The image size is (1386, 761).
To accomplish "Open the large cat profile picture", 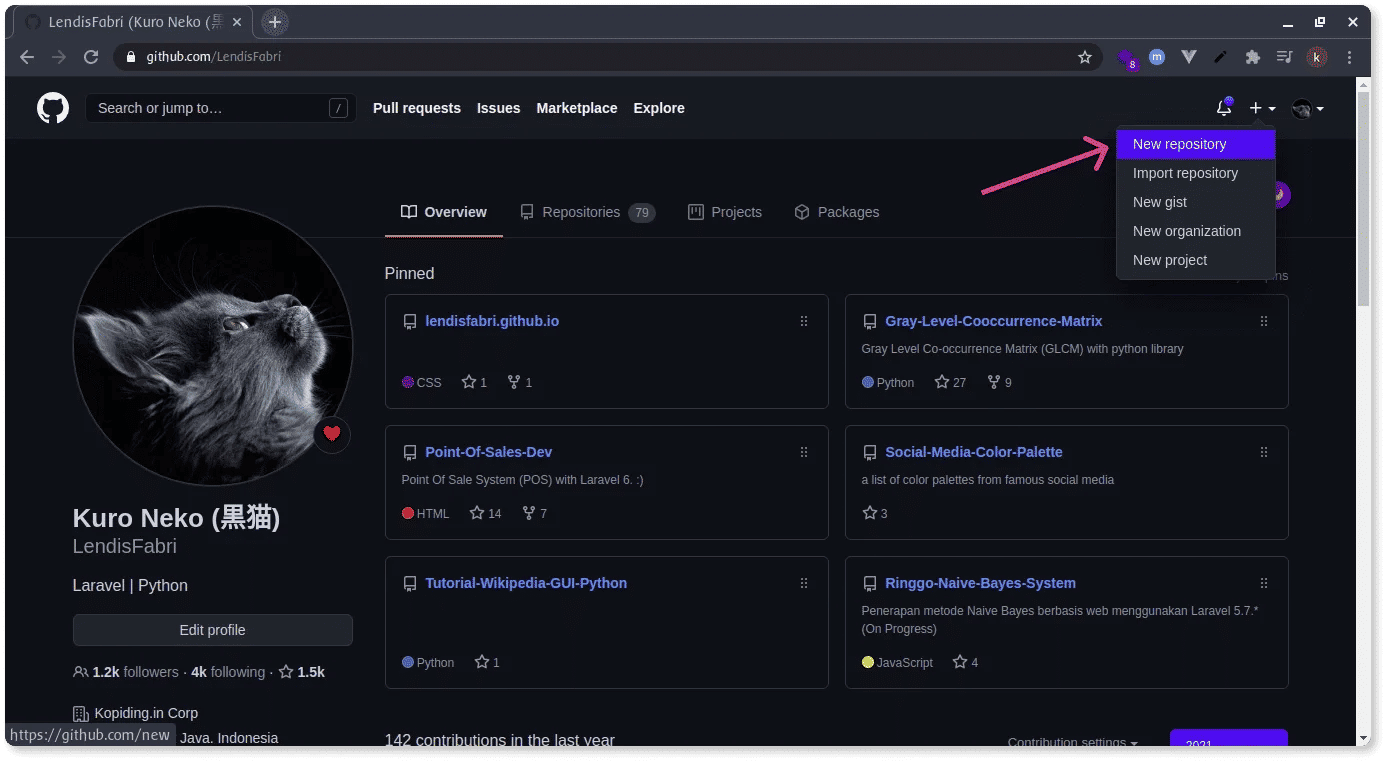I will (x=213, y=346).
